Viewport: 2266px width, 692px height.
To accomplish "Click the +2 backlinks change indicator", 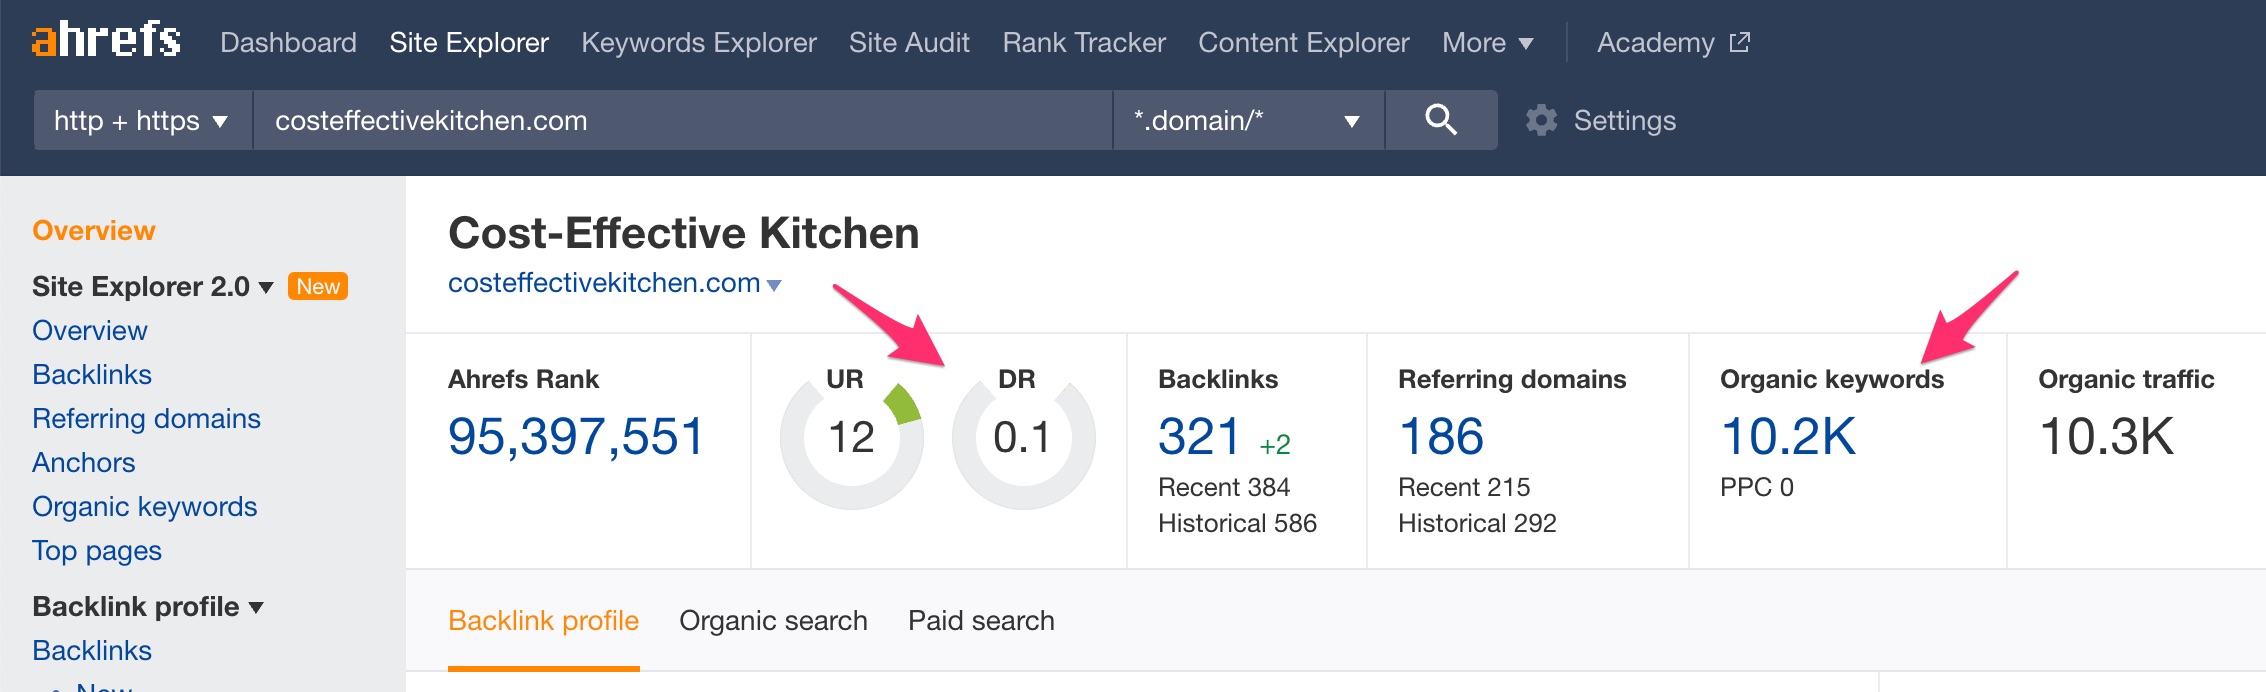I will 1275,444.
